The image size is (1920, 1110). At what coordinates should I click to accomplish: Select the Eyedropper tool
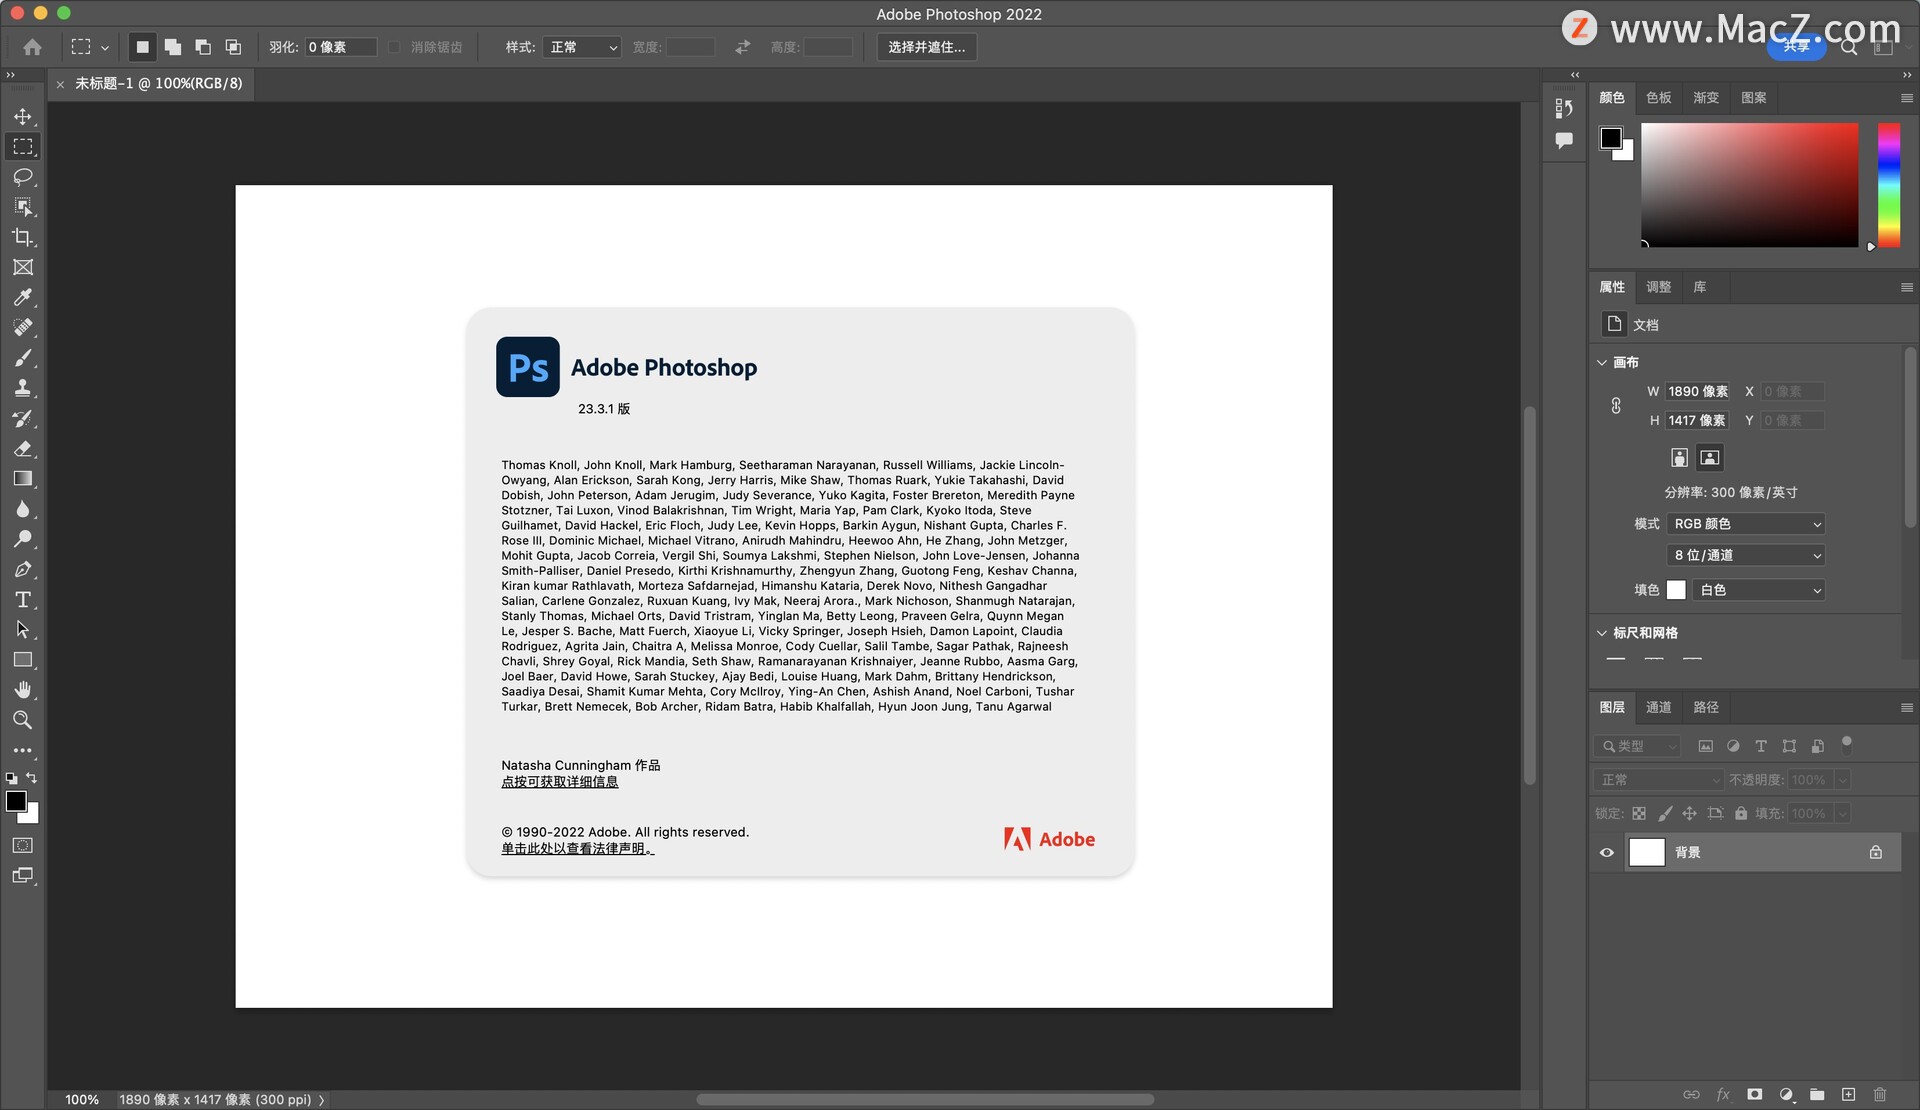22,297
